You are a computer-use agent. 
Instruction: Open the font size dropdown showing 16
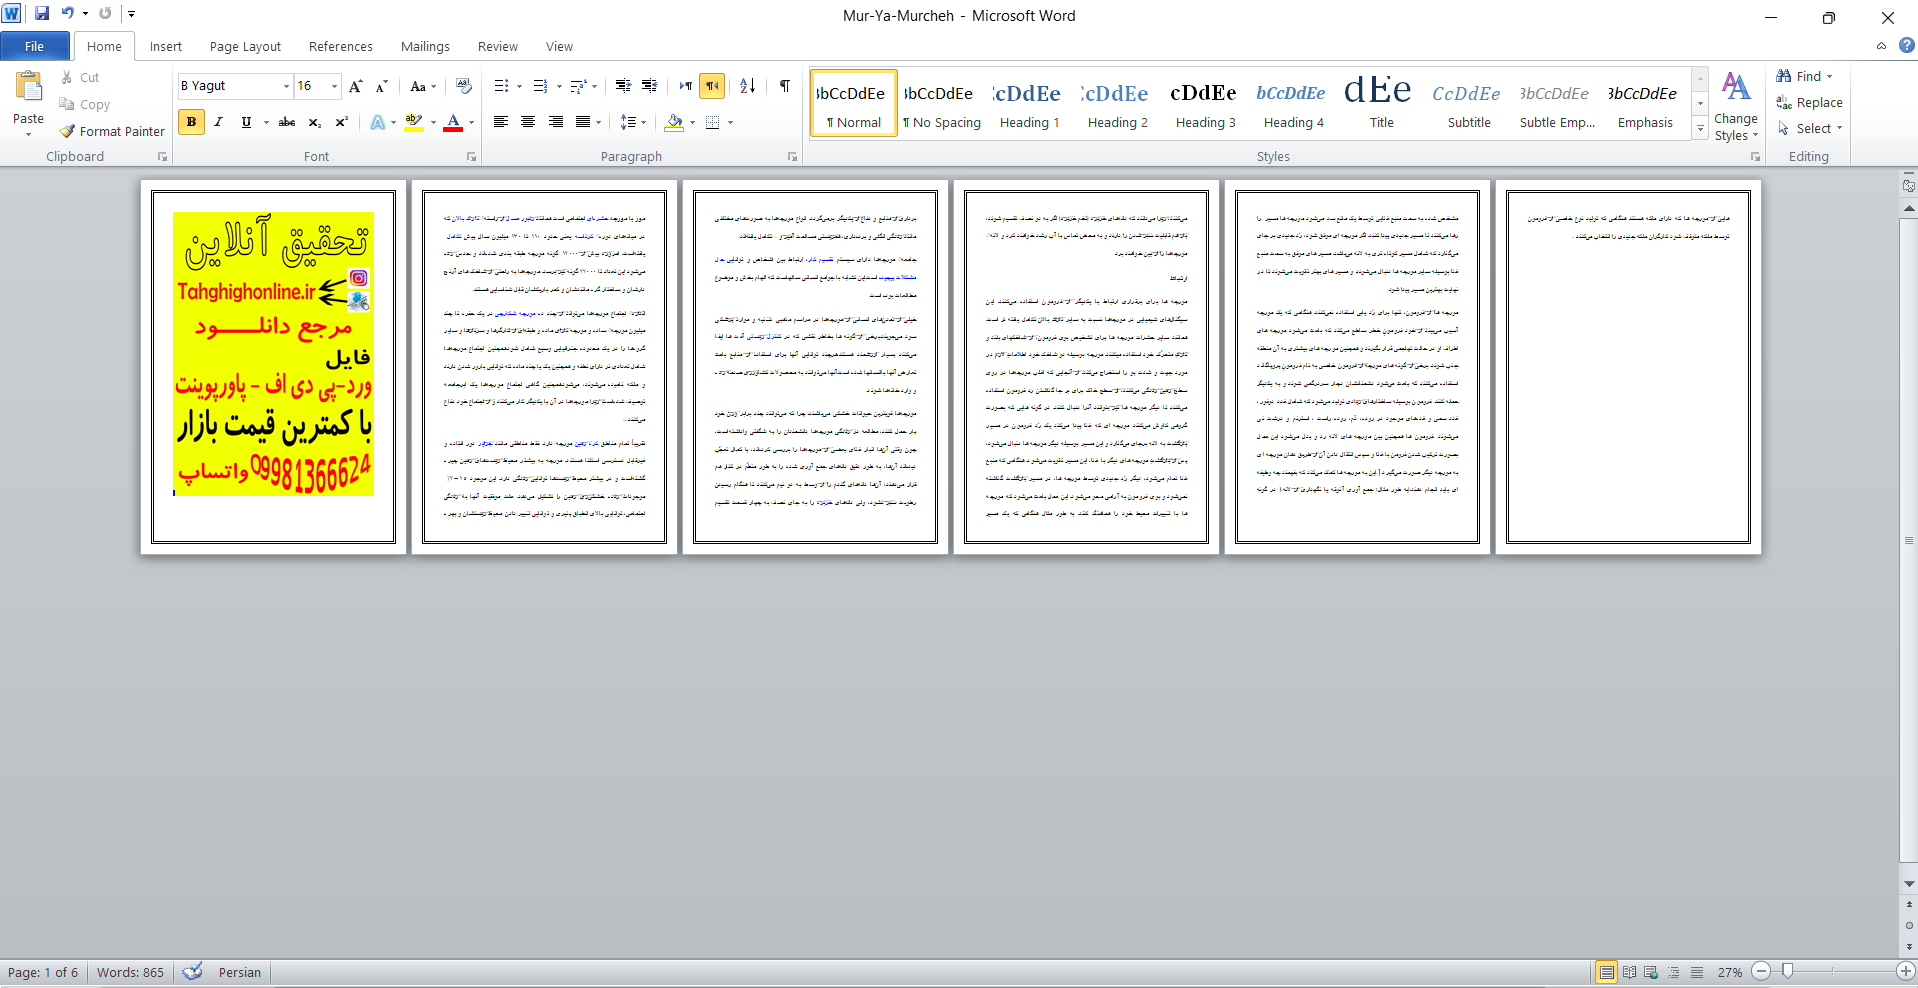tap(334, 86)
